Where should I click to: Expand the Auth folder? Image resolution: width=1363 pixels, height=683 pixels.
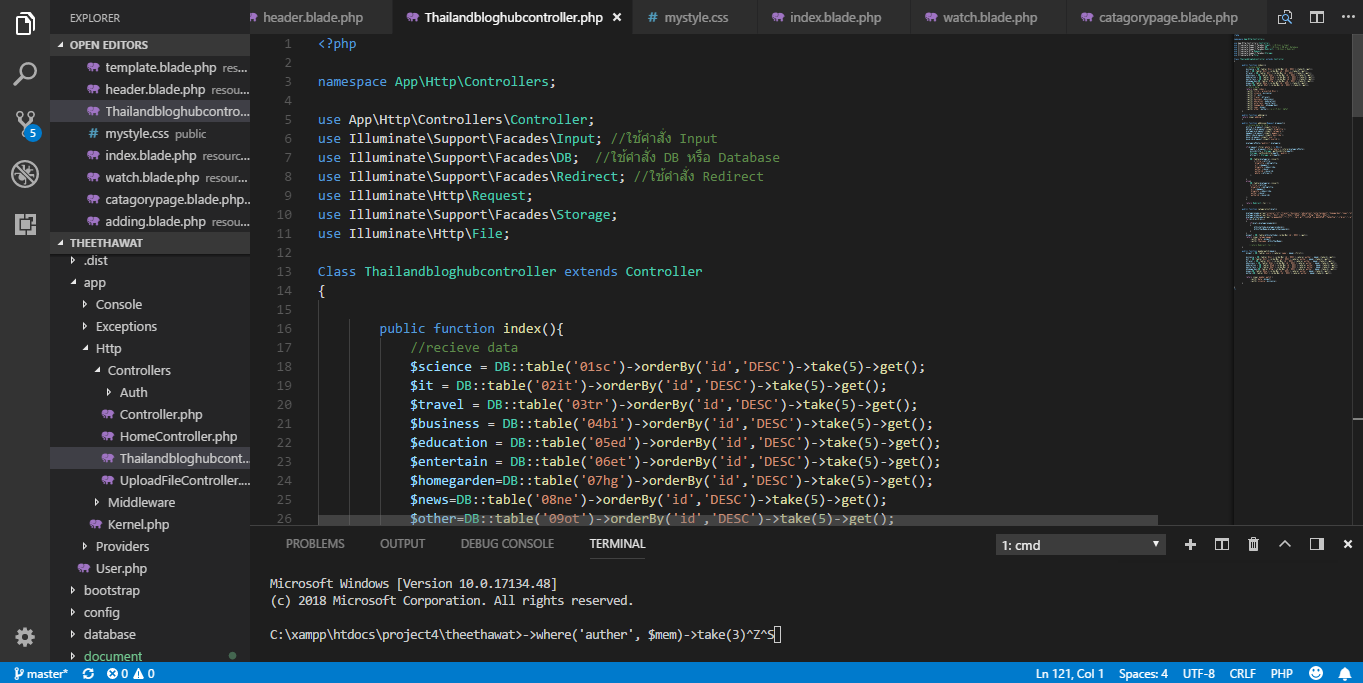150,392
